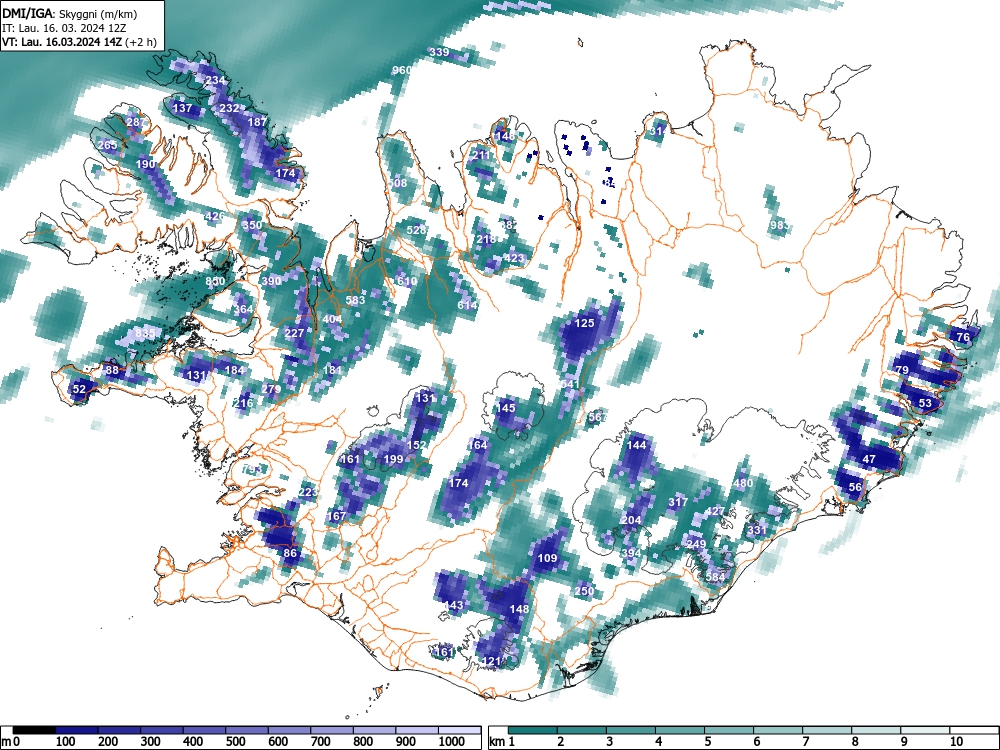Screen dimensions: 1000x750
Task: Click the visibility value 190 on the map
Action: coord(145,164)
